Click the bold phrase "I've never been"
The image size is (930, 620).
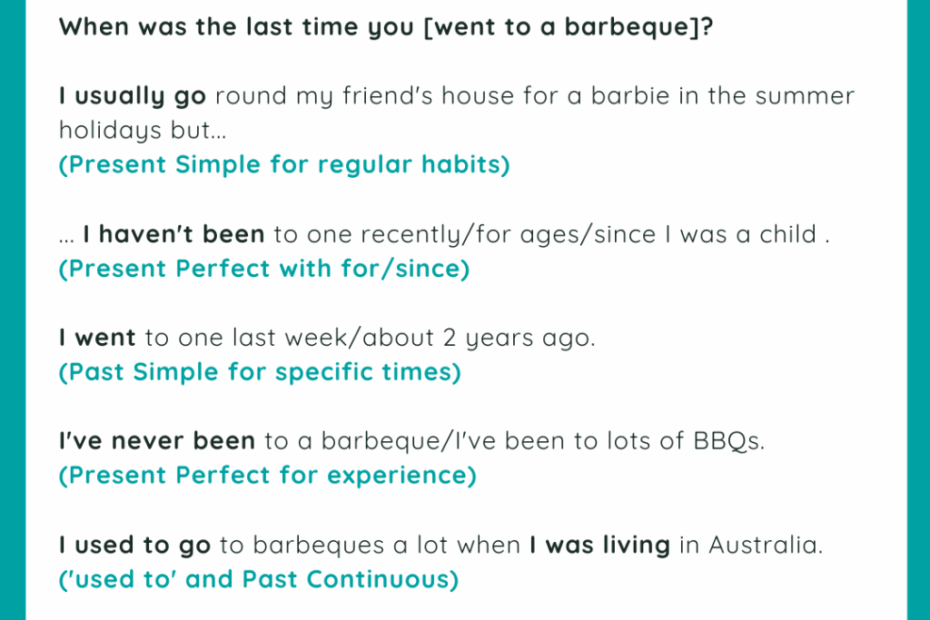click(157, 441)
